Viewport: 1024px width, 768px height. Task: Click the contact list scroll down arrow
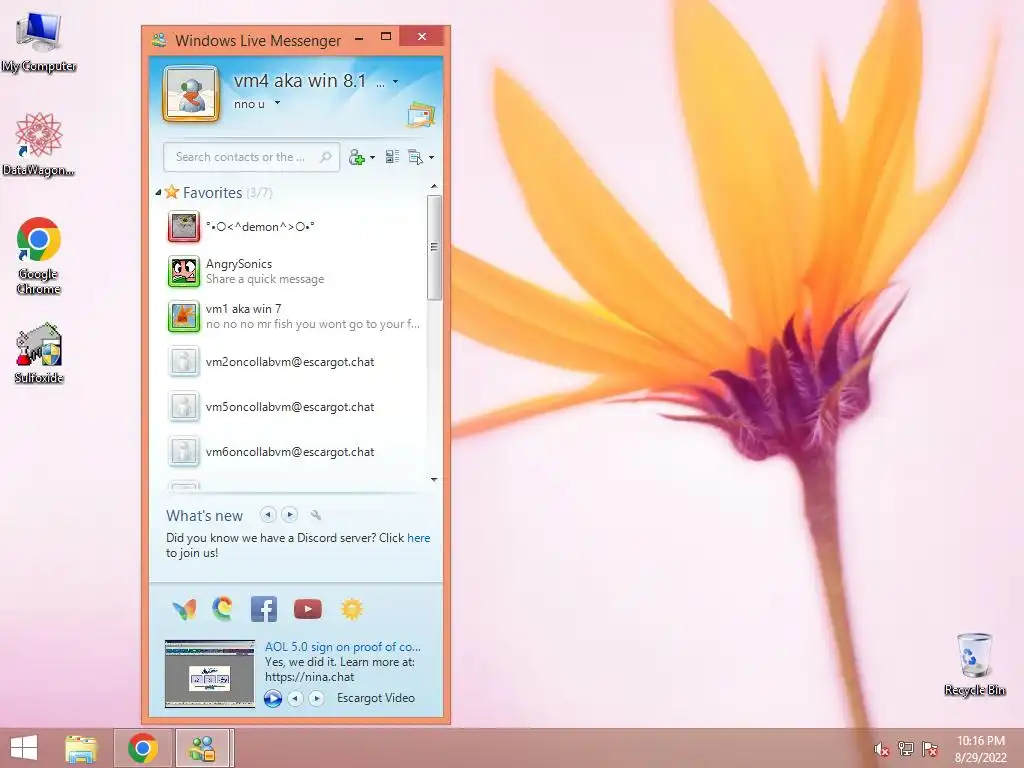pyautogui.click(x=434, y=479)
